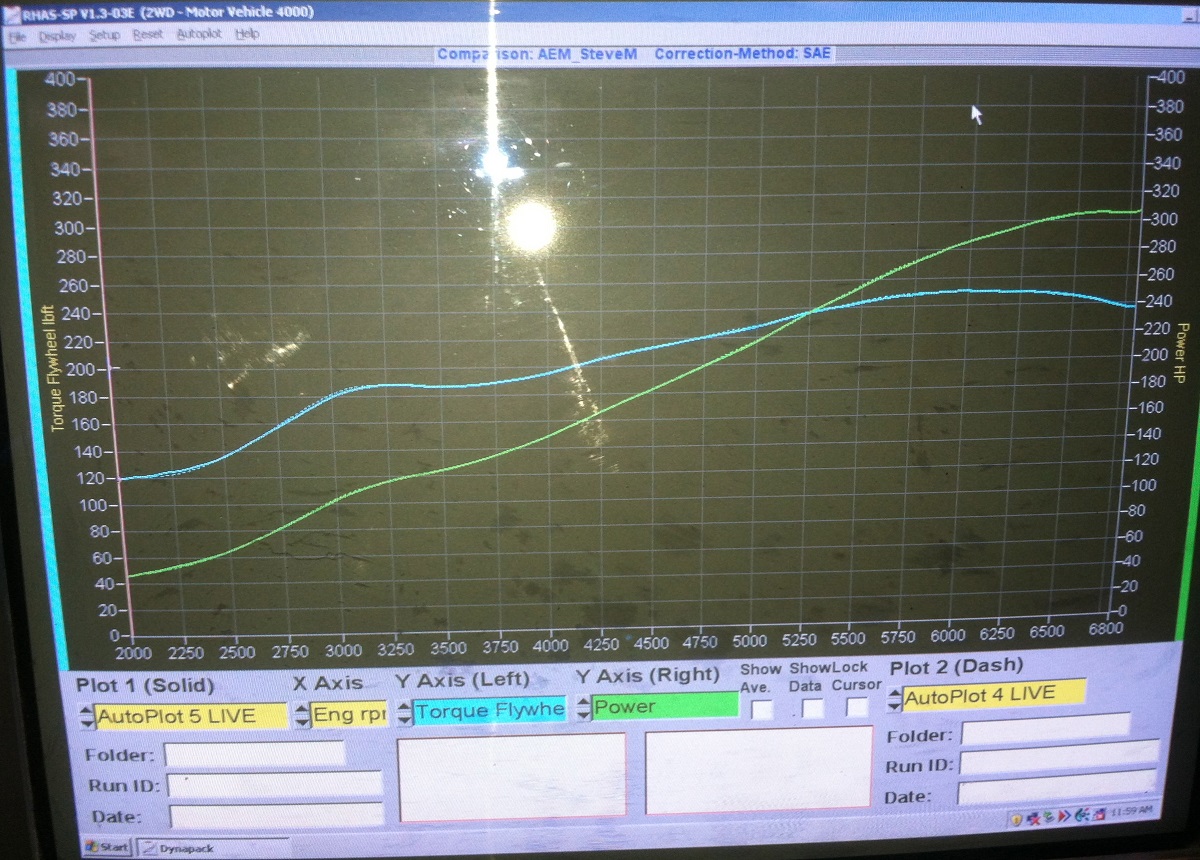Select the AutoPlot 5 LIVE plot field
1200x860 pixels.
point(191,716)
